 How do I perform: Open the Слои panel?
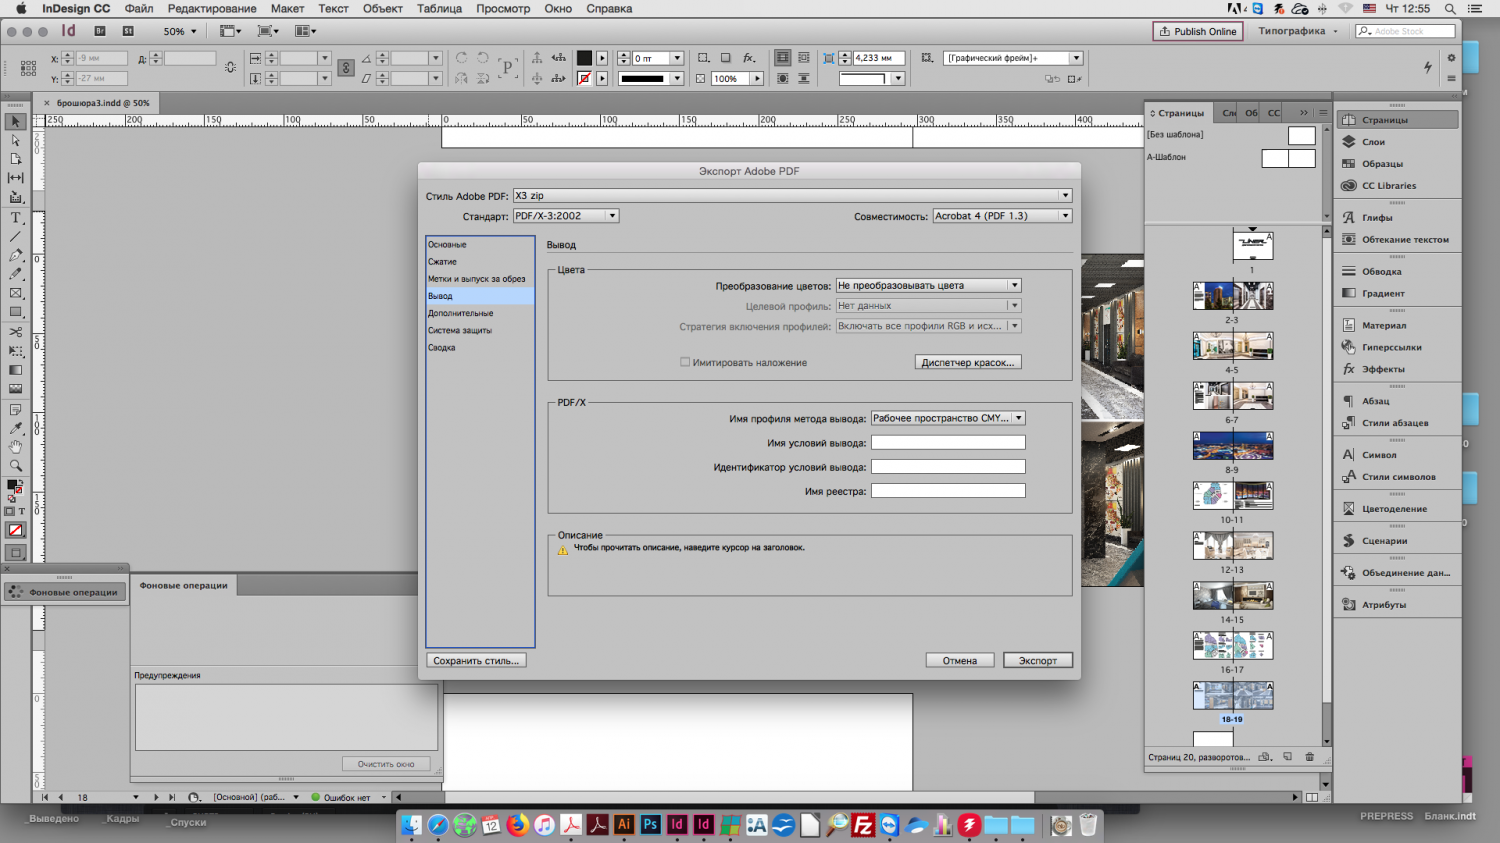pos(1373,142)
